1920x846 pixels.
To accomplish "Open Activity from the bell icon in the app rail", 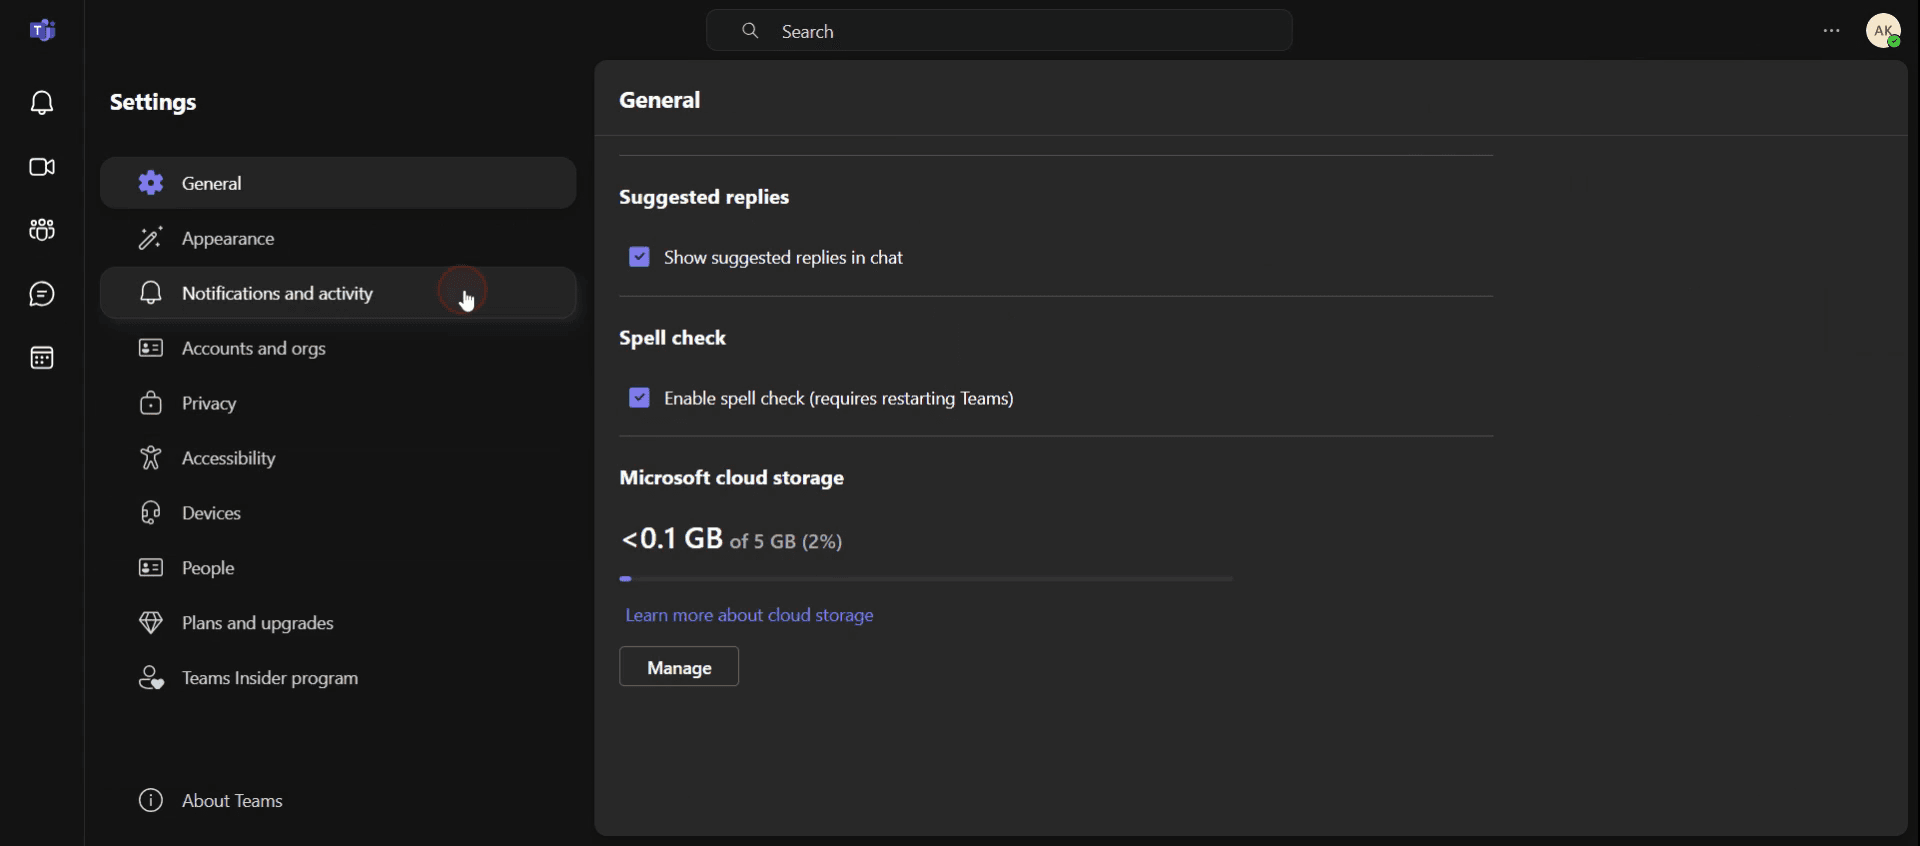I will 42,103.
